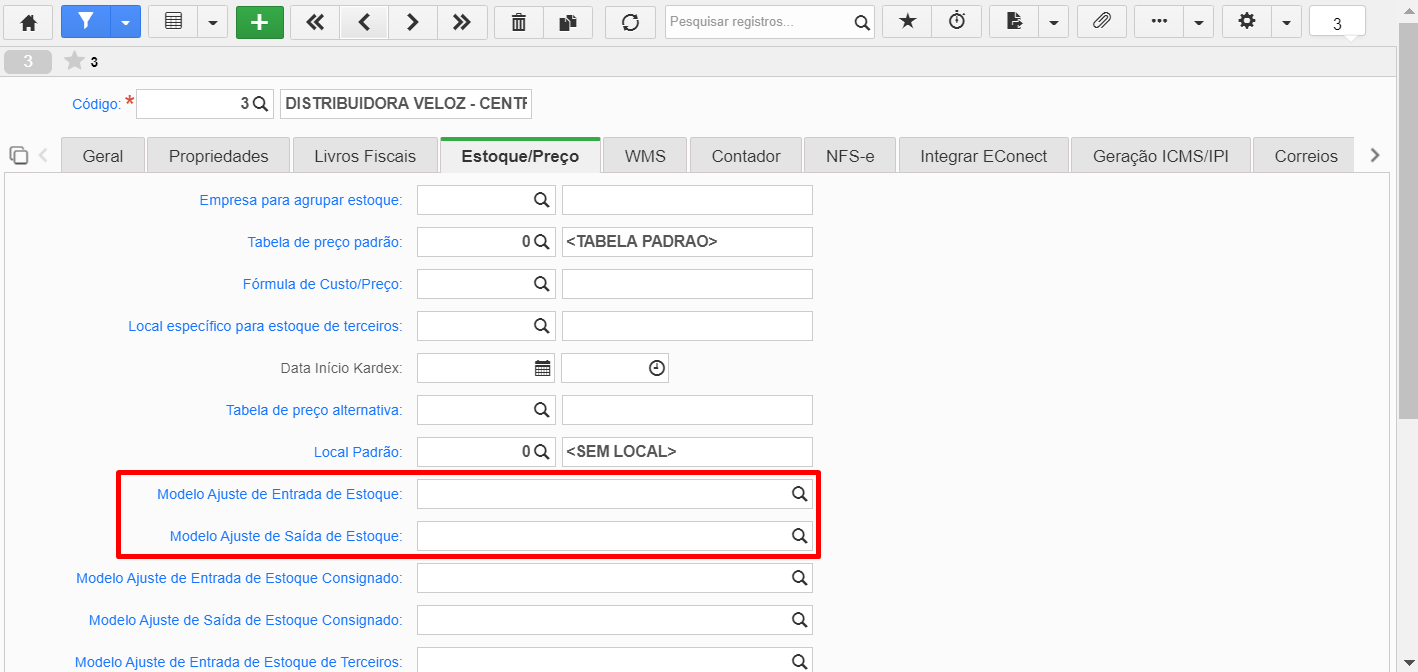Open the stopwatch timer button
1418x672 pixels.
point(957,22)
